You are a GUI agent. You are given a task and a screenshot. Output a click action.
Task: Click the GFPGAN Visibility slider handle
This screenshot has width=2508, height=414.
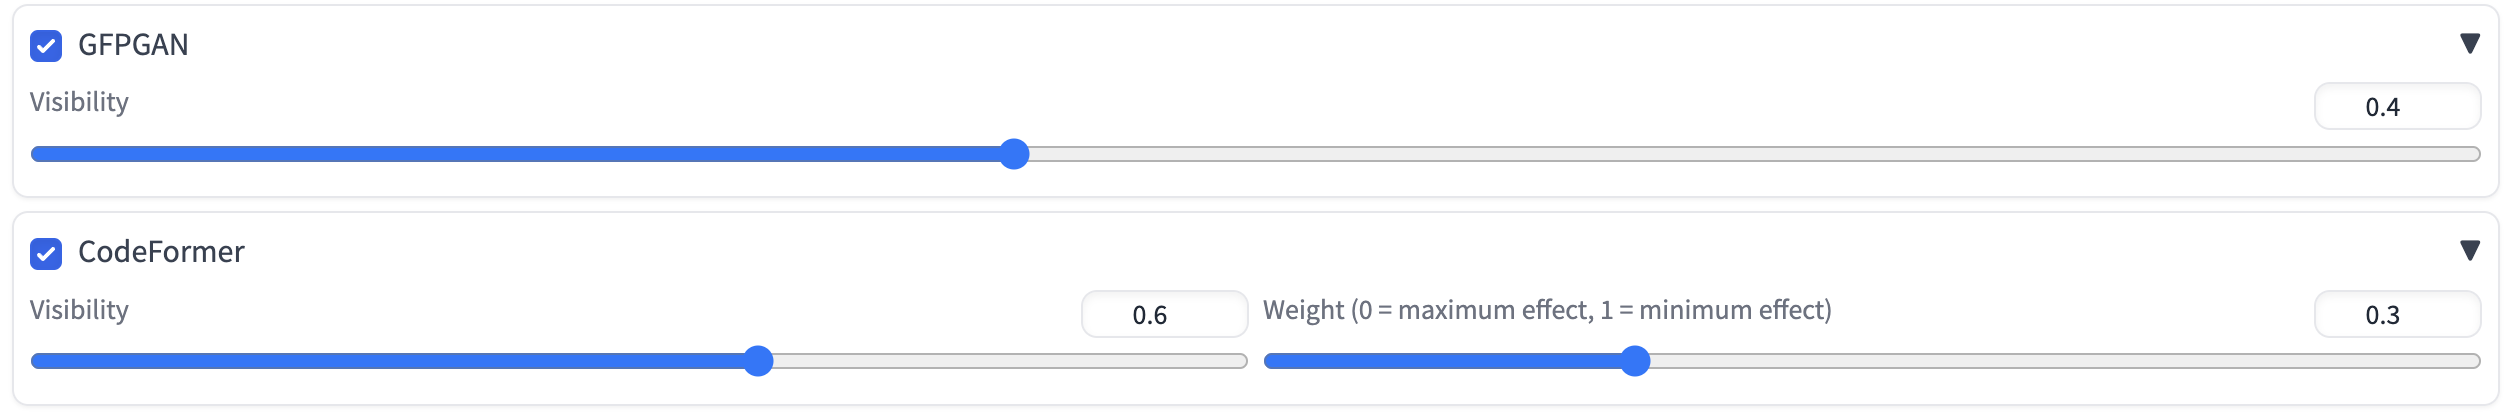point(1014,154)
